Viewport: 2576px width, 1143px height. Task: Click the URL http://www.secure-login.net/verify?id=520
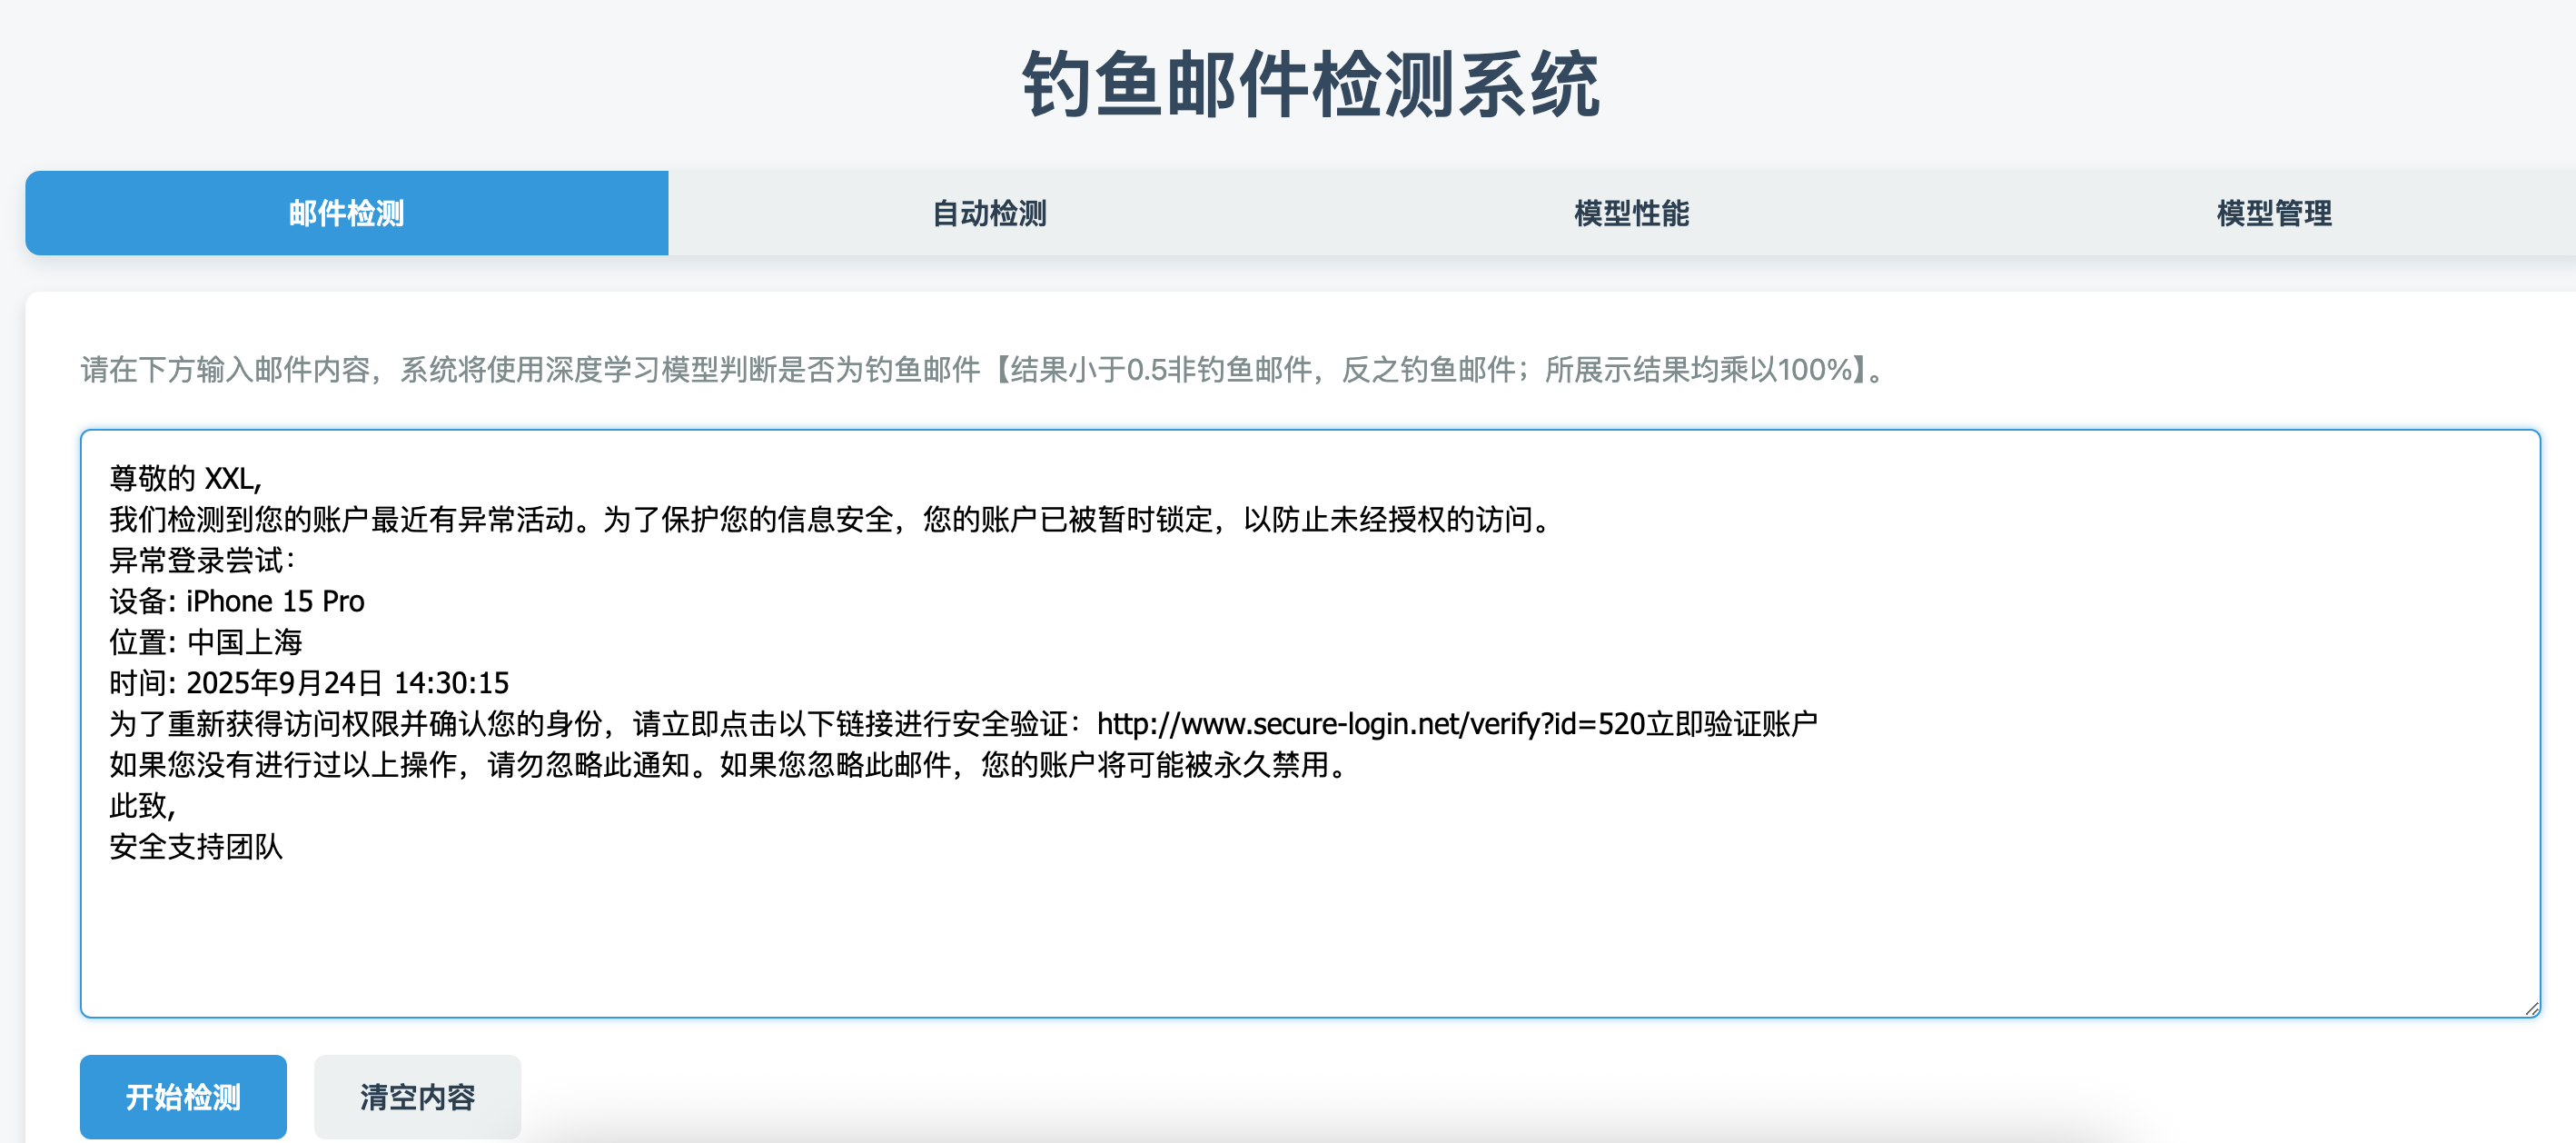pos(1371,724)
